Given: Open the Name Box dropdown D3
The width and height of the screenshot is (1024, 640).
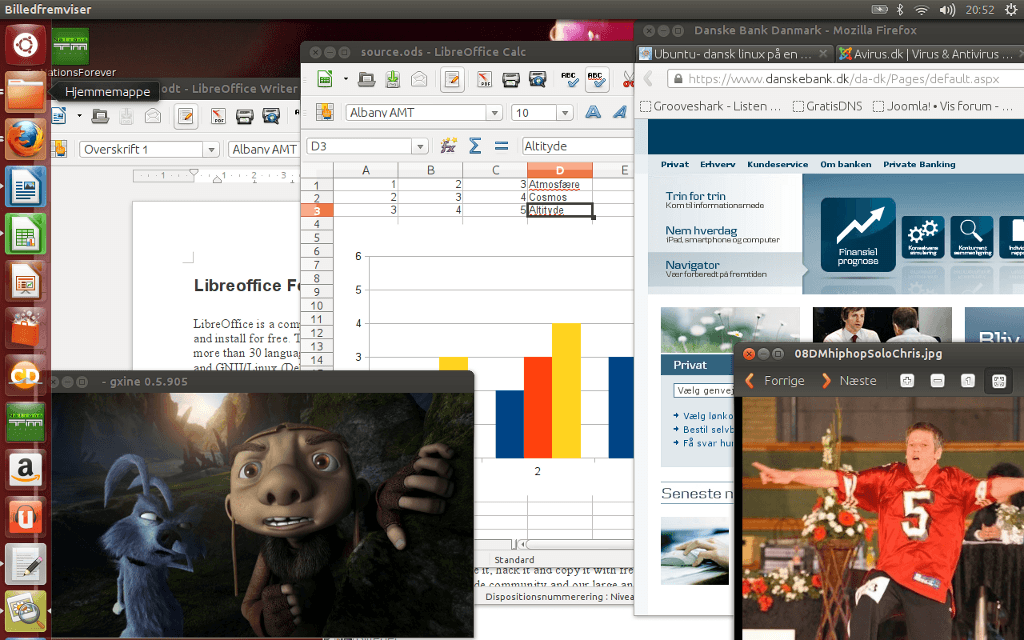Looking at the screenshot, I should coord(420,146).
